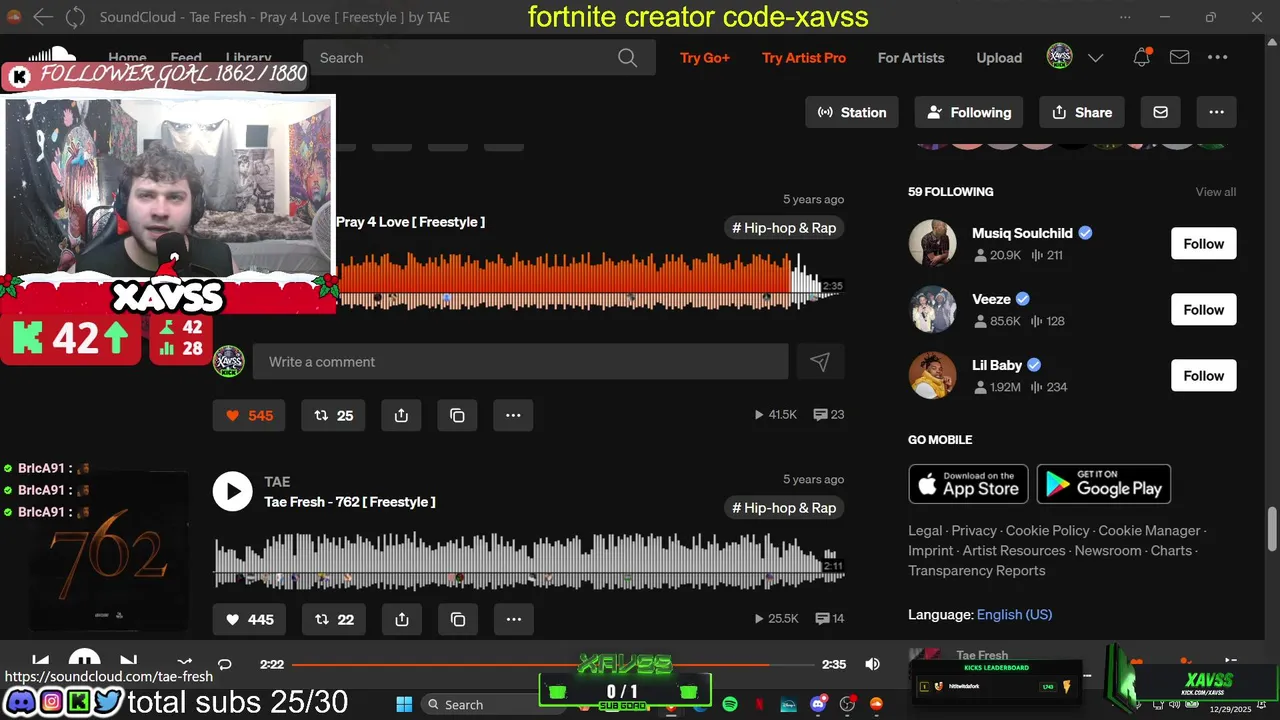Open more options for 762 Freestyle
This screenshot has width=1280, height=720.
pyautogui.click(x=513, y=619)
